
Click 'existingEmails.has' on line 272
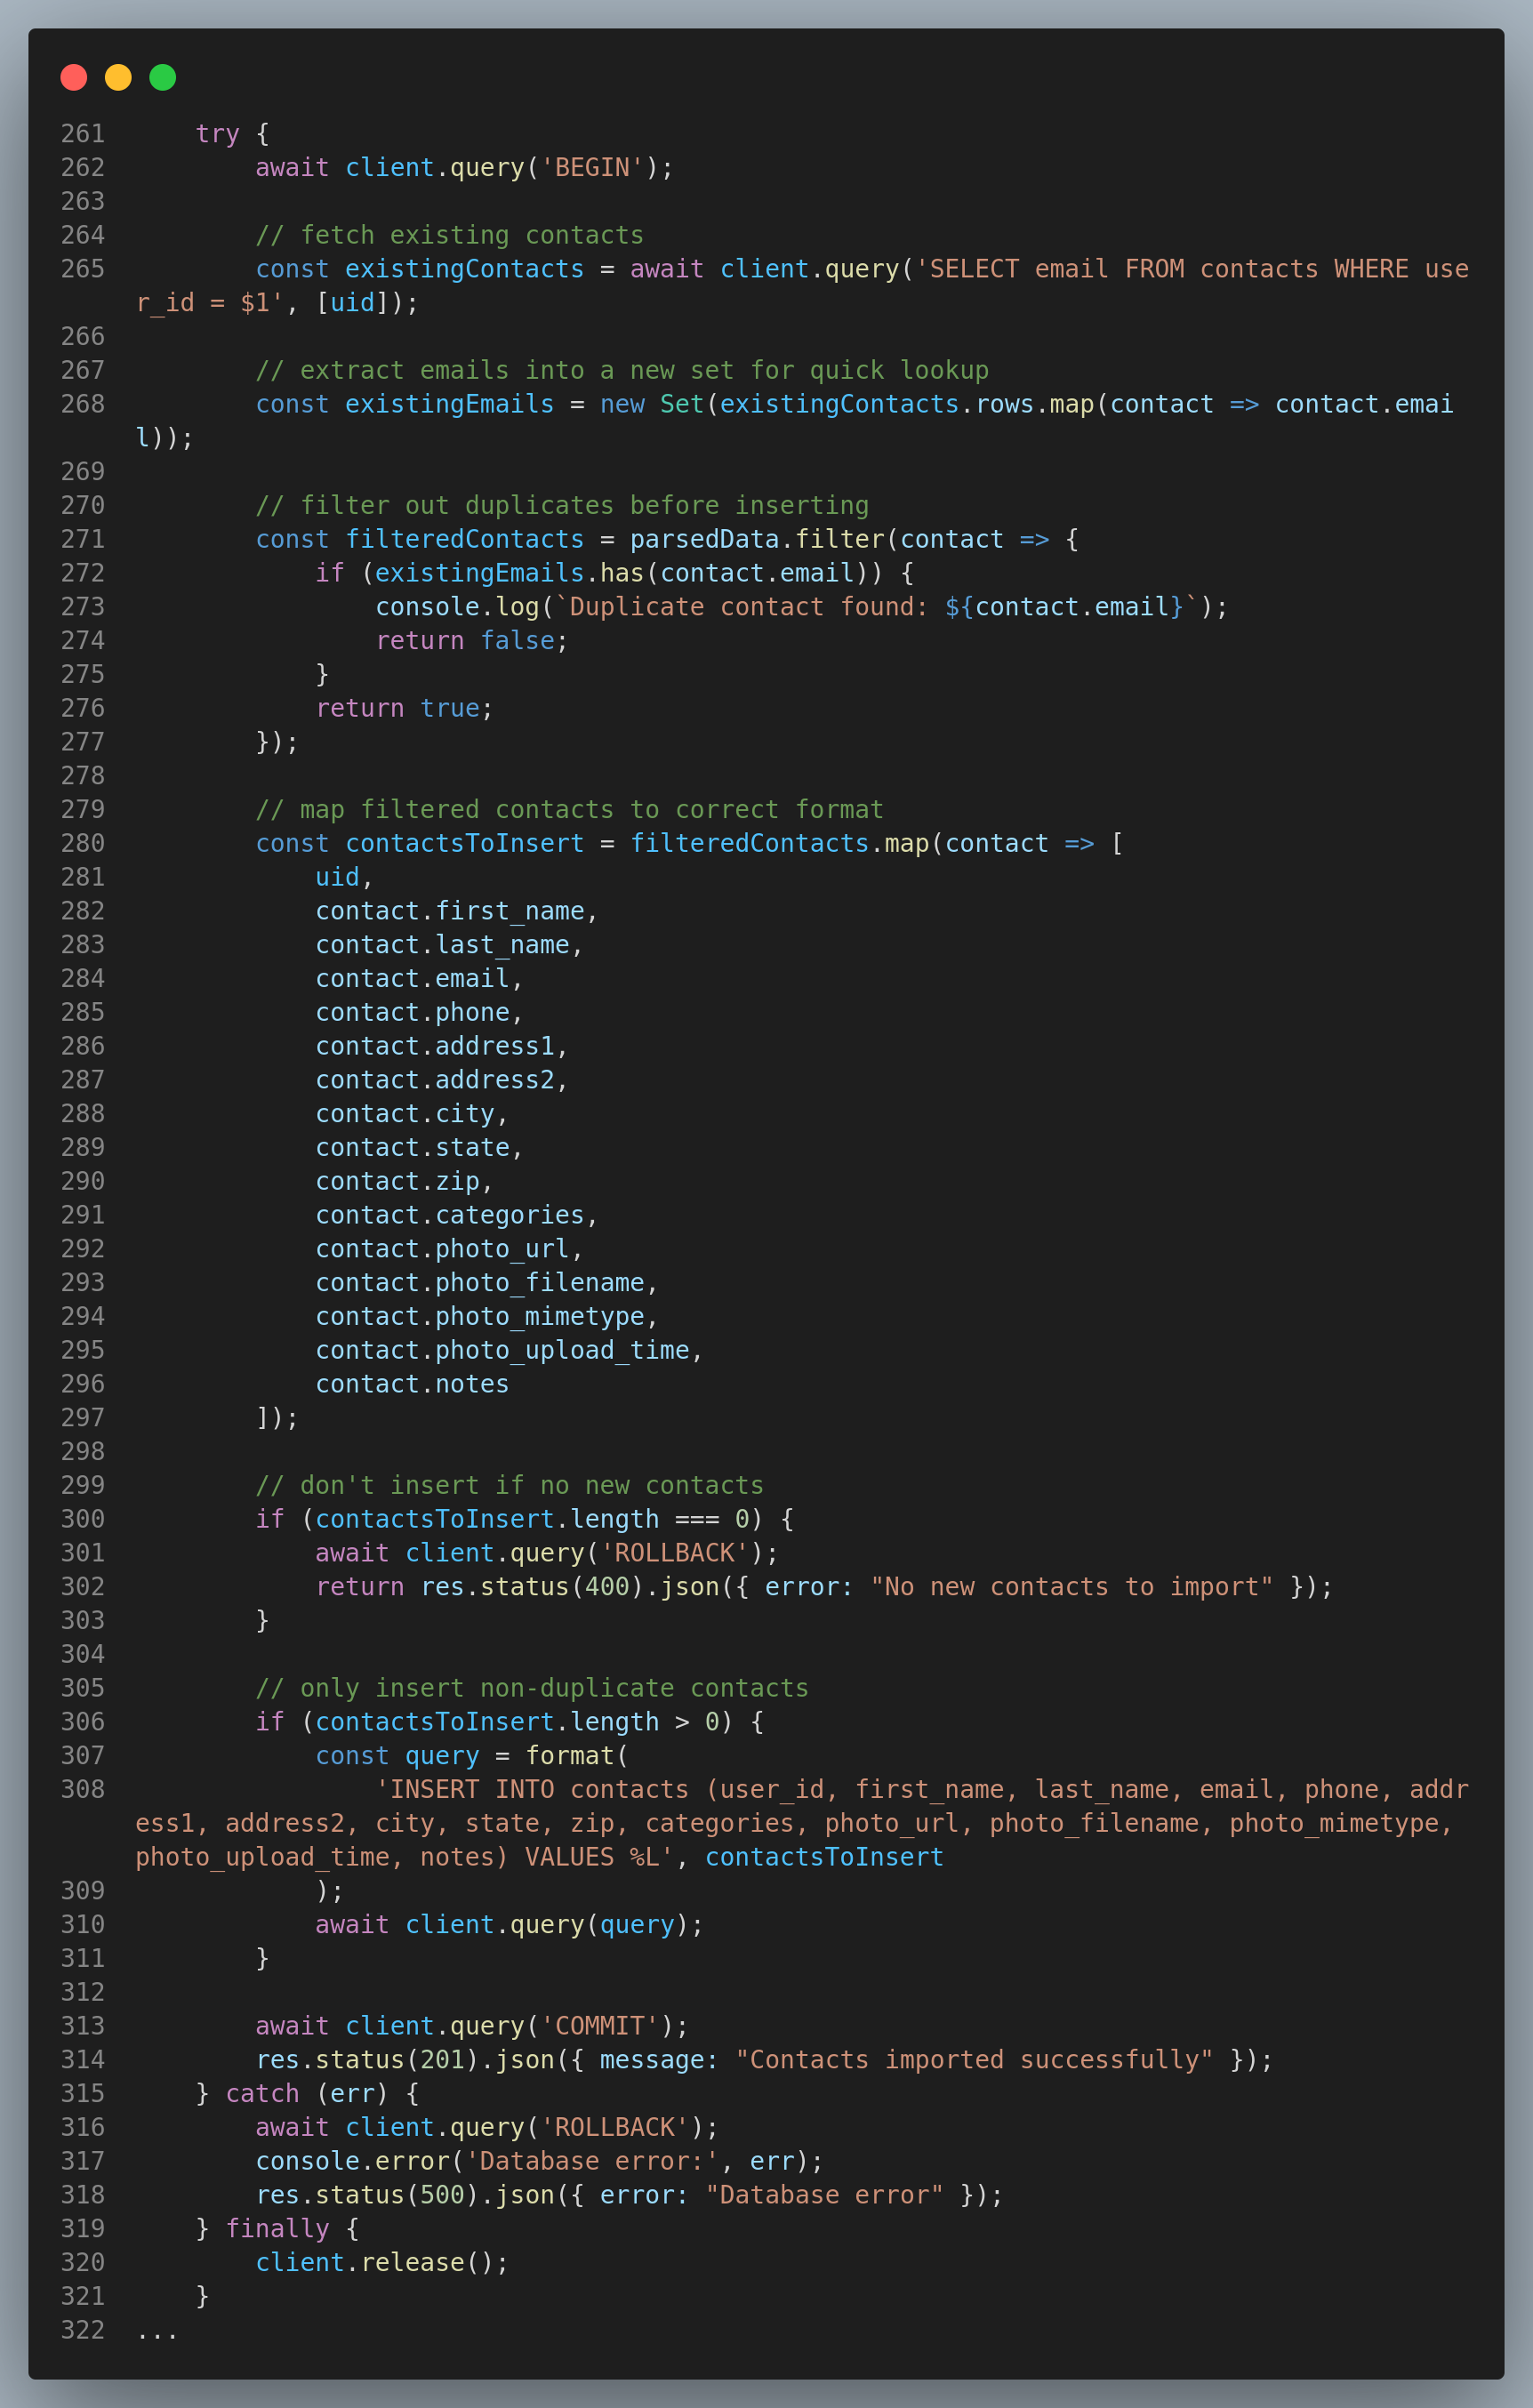(x=510, y=573)
